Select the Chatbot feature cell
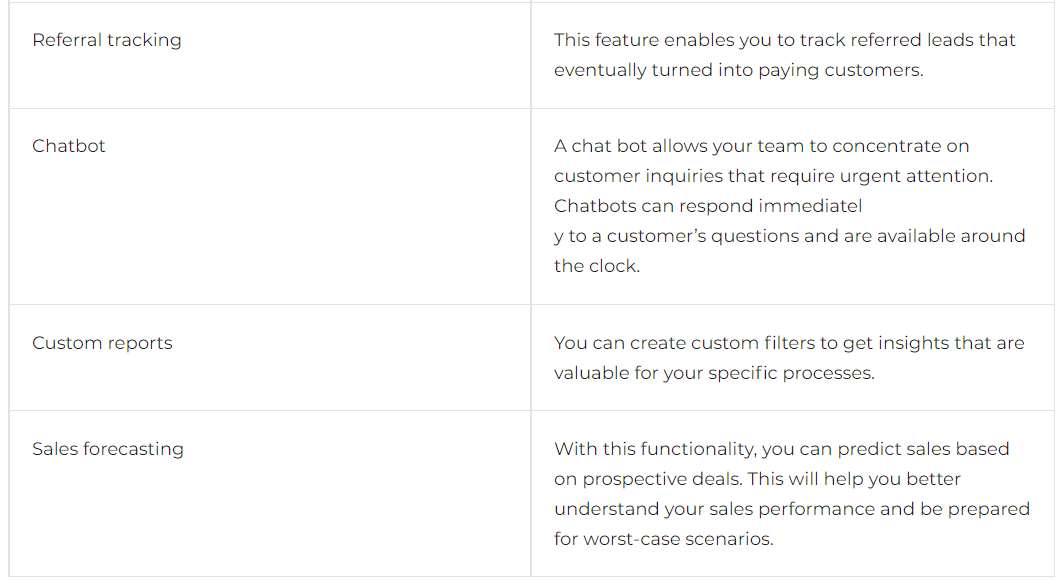The width and height of the screenshot is (1061, 587). pos(270,206)
